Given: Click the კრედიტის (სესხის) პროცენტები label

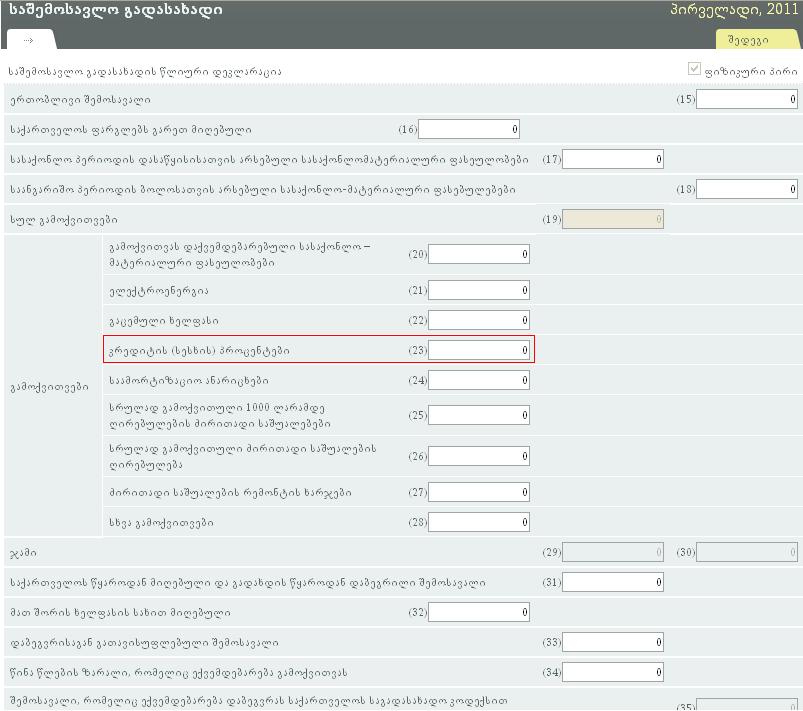Looking at the screenshot, I should [x=199, y=350].
